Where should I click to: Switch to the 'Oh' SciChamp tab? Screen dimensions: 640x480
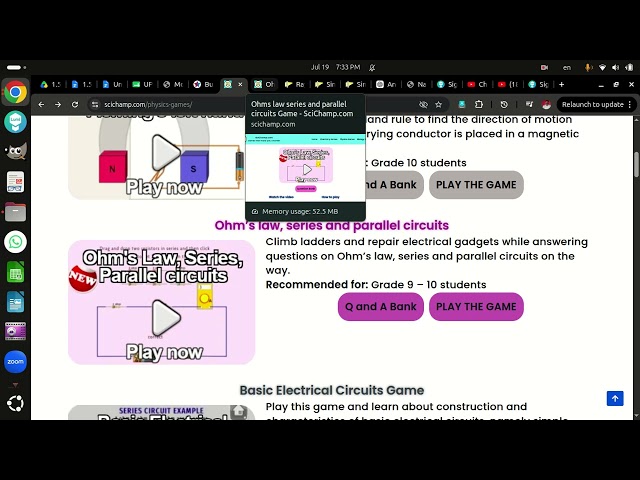click(x=264, y=84)
